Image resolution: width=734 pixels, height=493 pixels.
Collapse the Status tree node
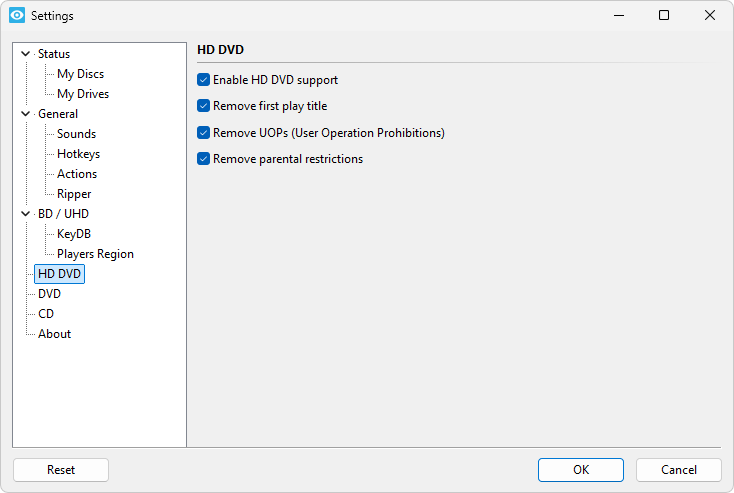pos(26,54)
